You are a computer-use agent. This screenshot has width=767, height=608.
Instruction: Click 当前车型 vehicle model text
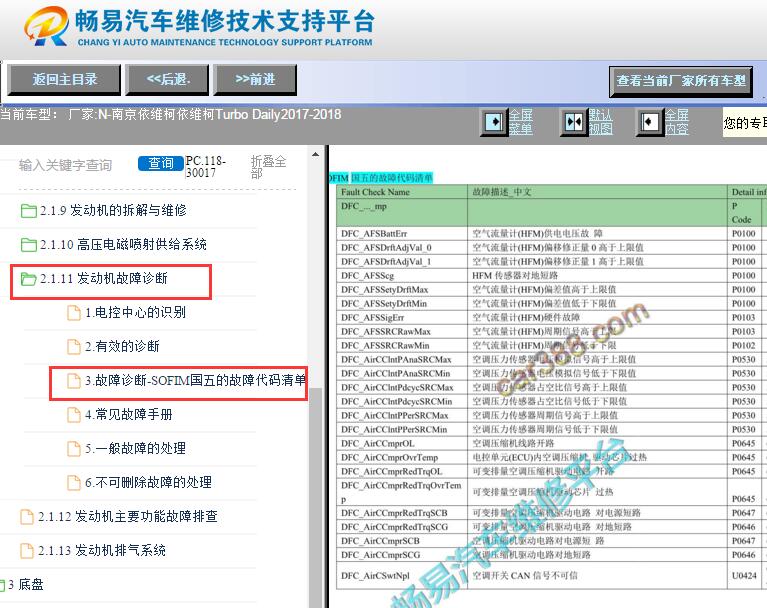(x=171, y=115)
